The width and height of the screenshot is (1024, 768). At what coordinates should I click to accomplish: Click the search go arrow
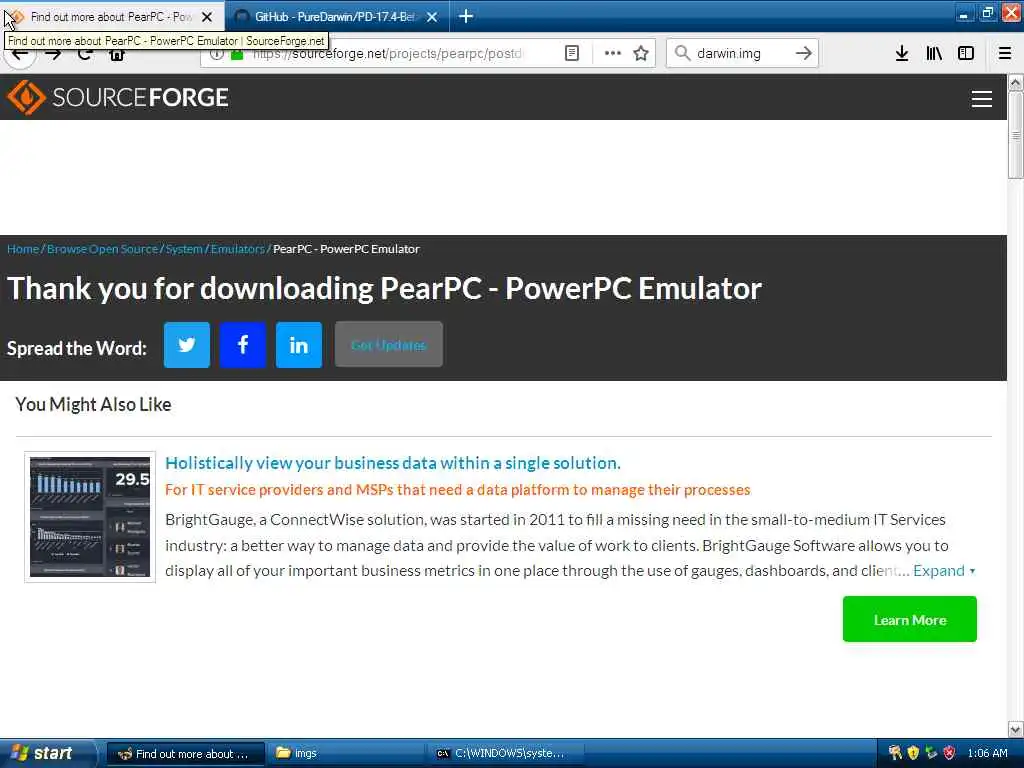click(804, 54)
